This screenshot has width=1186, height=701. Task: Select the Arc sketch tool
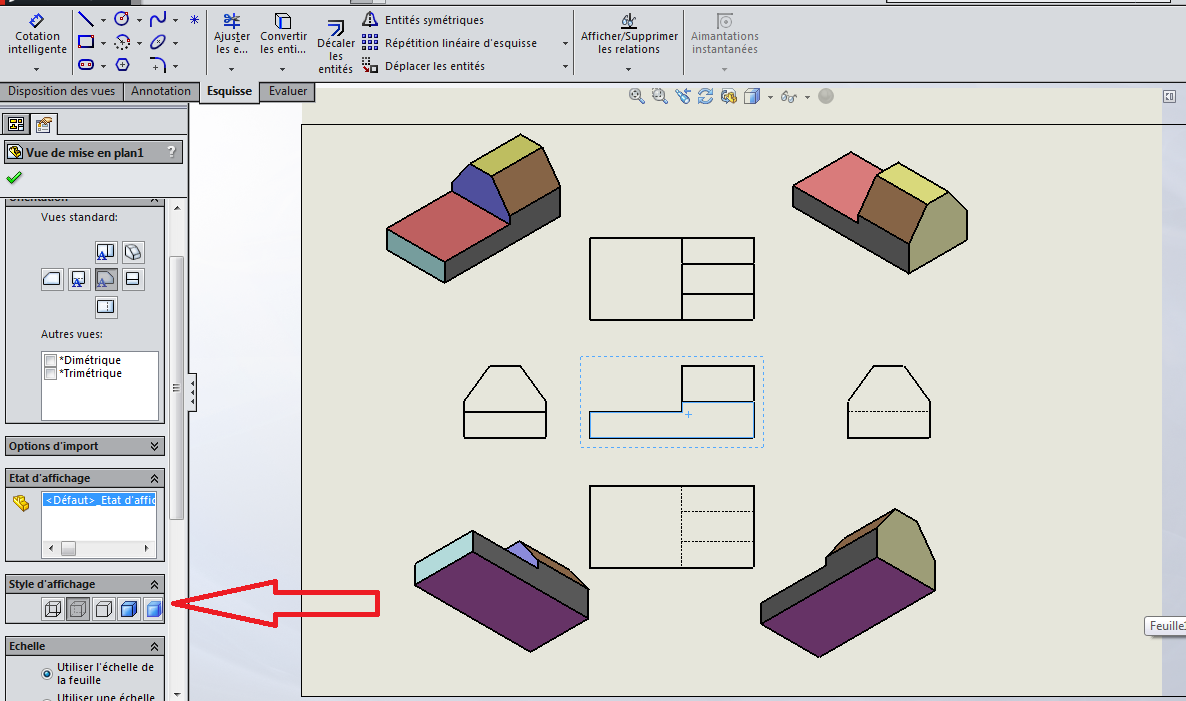coord(122,42)
